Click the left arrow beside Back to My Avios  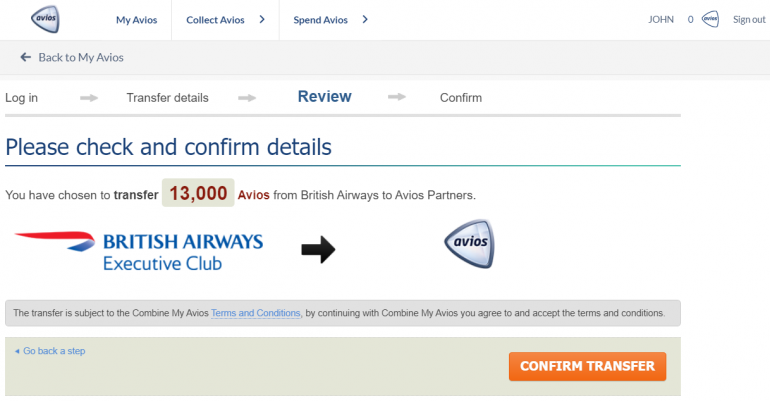[x=26, y=58]
